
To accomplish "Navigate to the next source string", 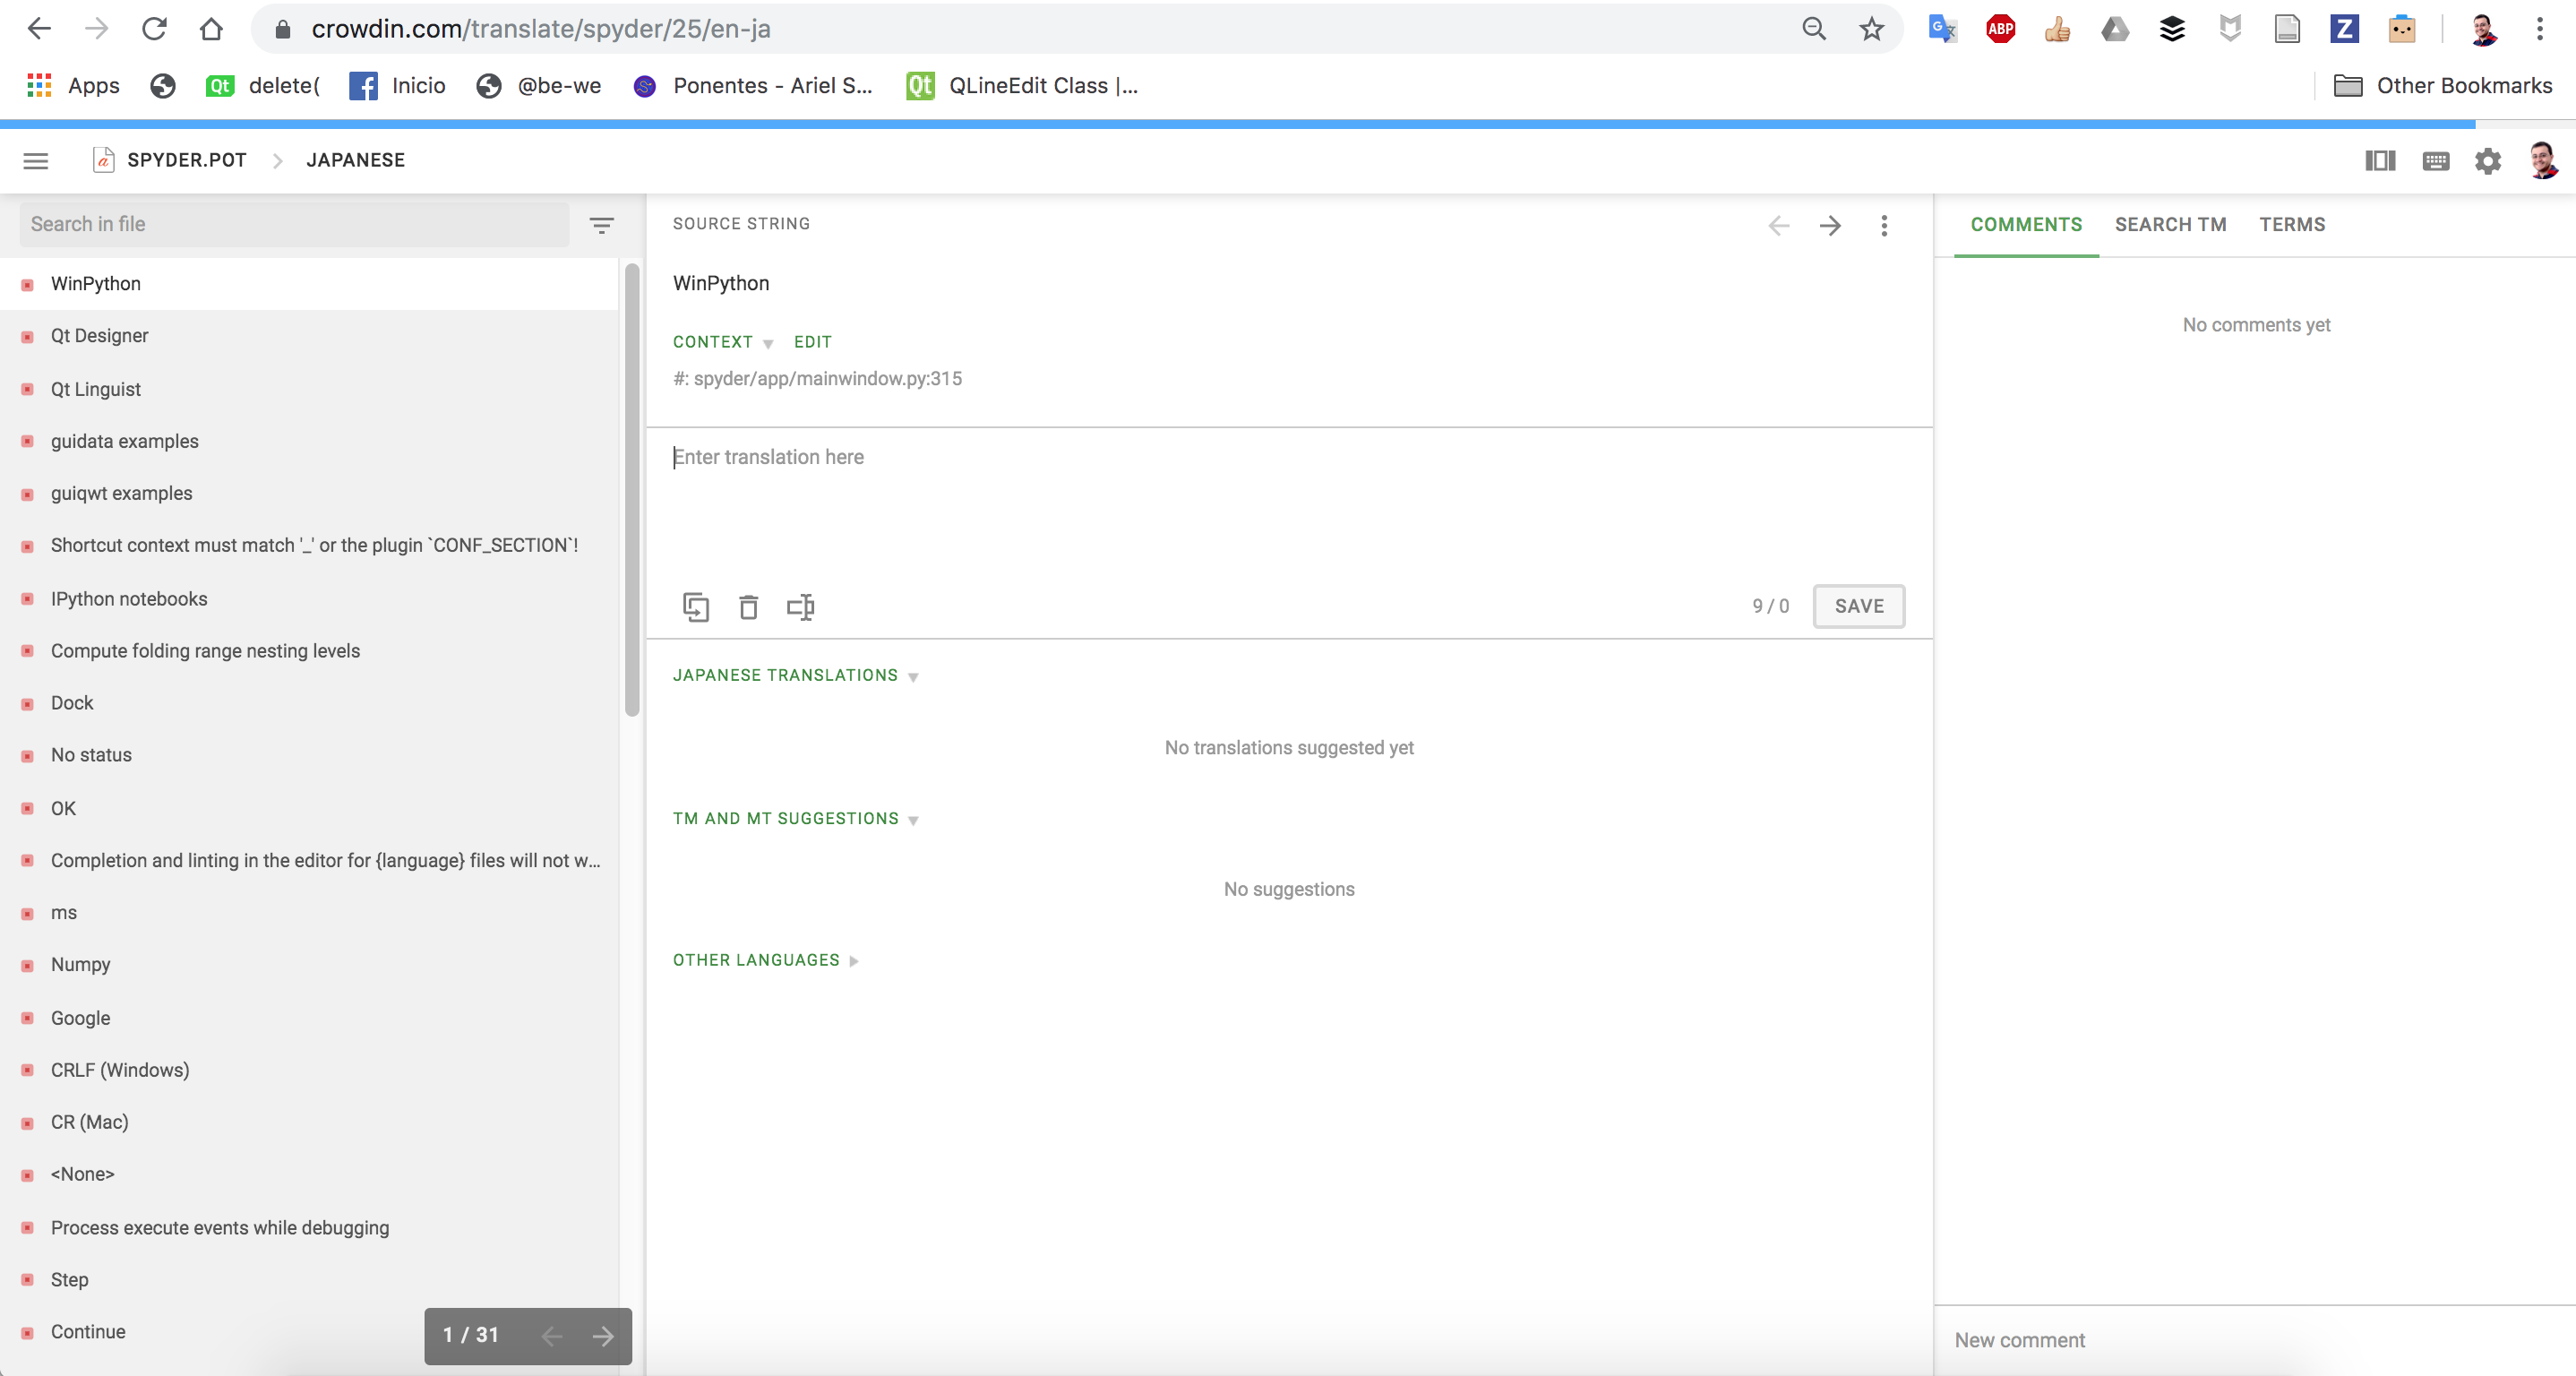I will pos(1830,226).
